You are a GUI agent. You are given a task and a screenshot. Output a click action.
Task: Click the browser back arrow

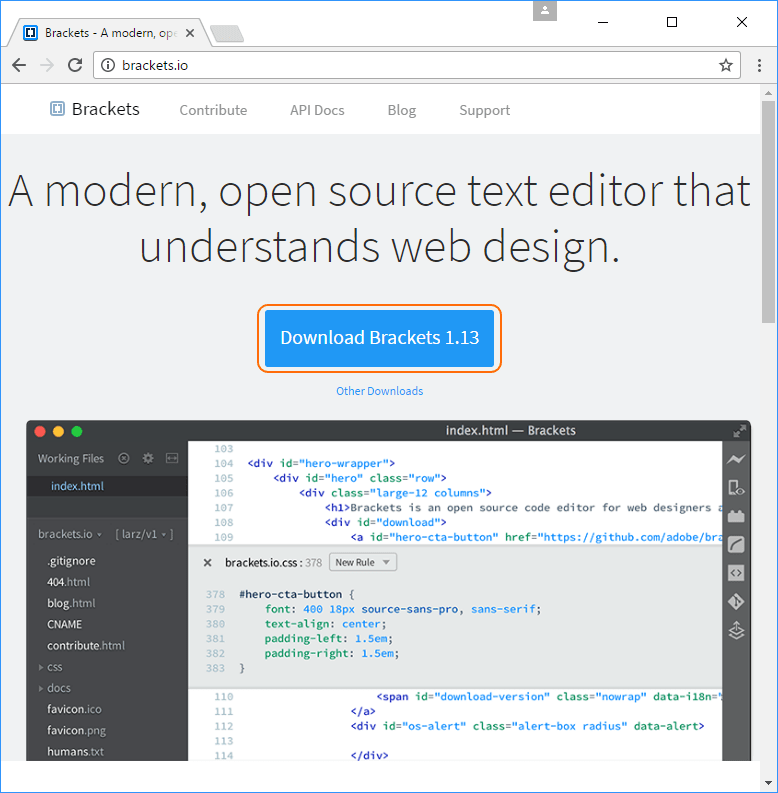19,65
